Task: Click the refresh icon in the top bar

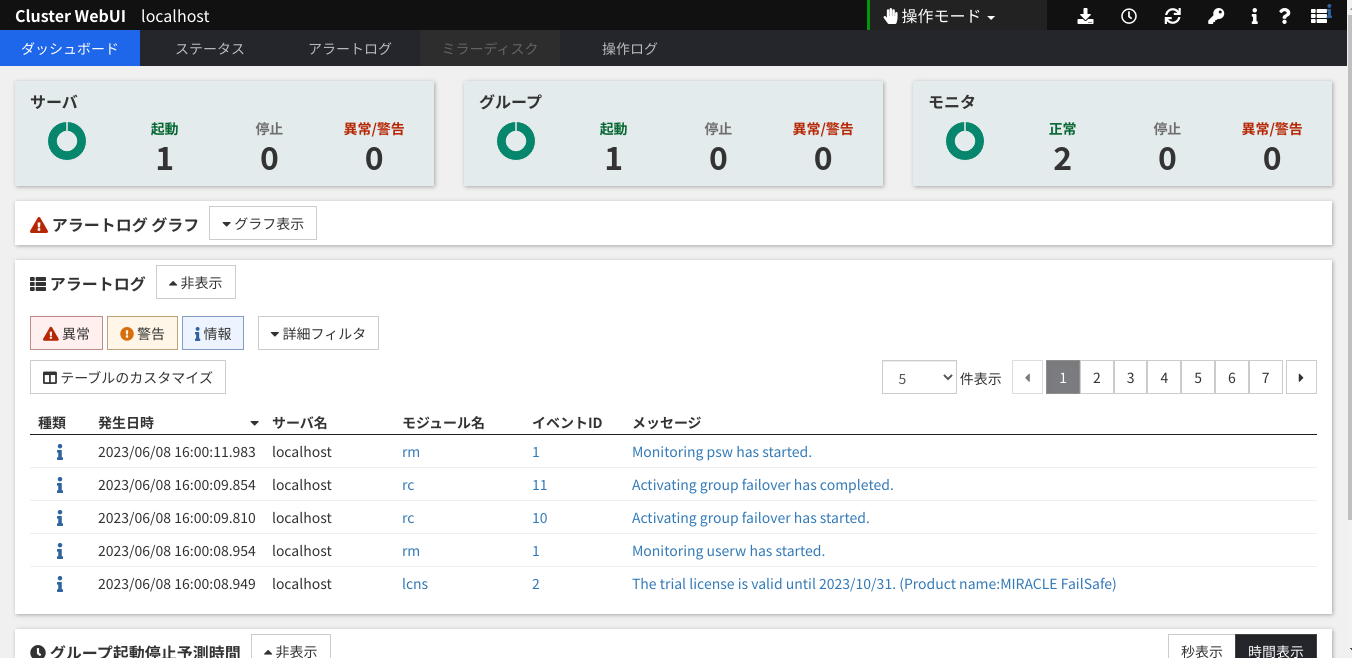Action: tap(1173, 16)
